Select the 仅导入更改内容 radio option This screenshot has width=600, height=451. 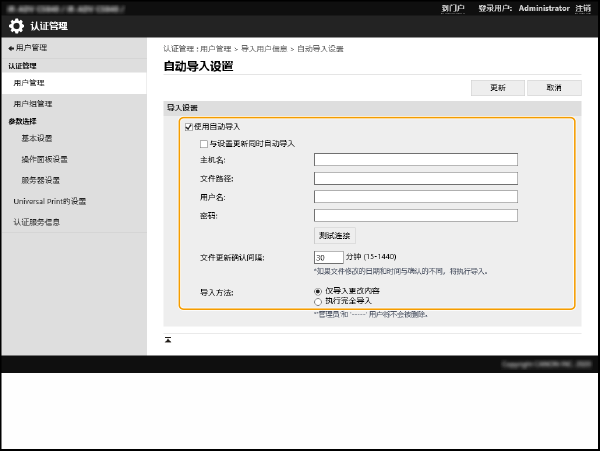coord(318,291)
